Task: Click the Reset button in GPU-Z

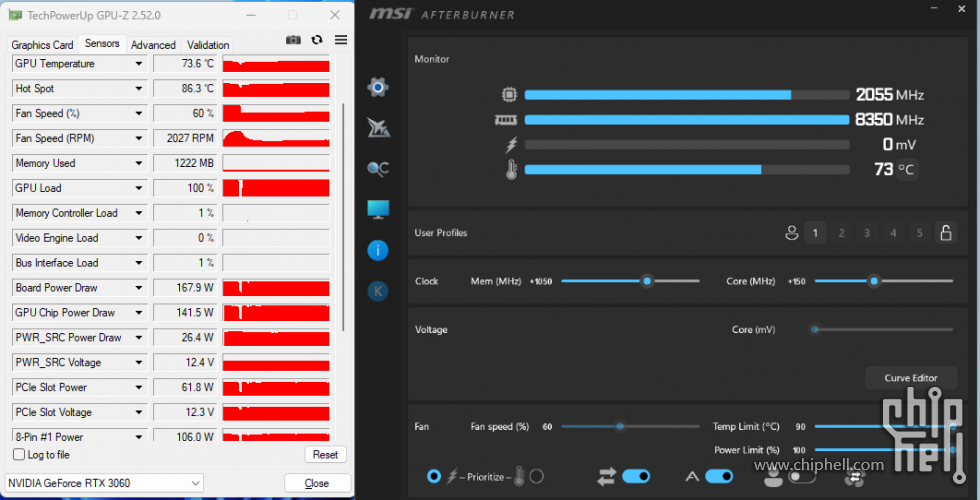Action: tap(325, 454)
